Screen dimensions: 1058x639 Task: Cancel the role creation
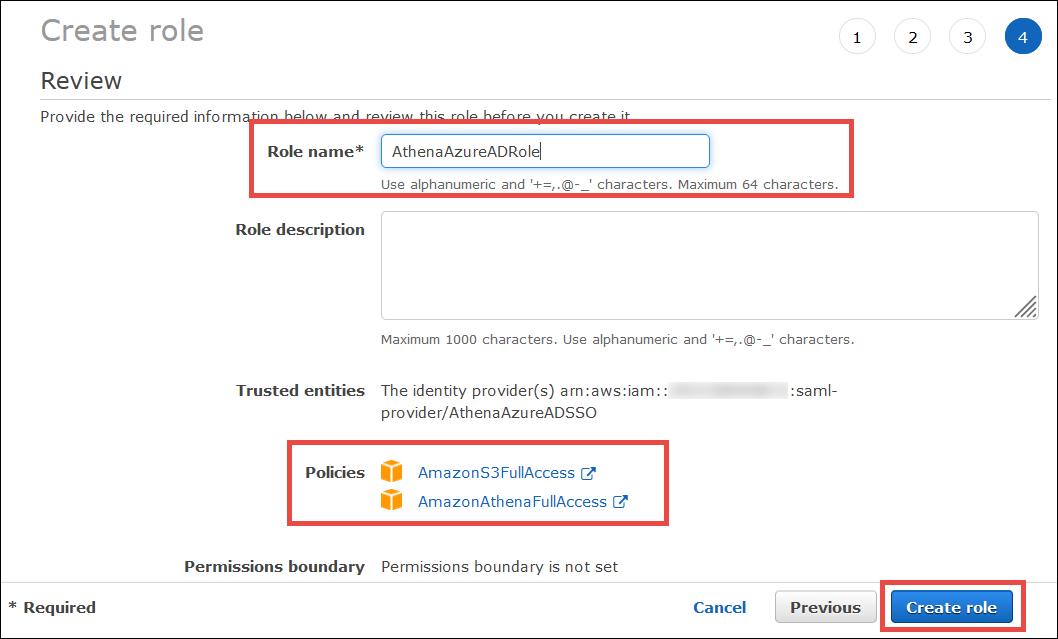pos(719,607)
